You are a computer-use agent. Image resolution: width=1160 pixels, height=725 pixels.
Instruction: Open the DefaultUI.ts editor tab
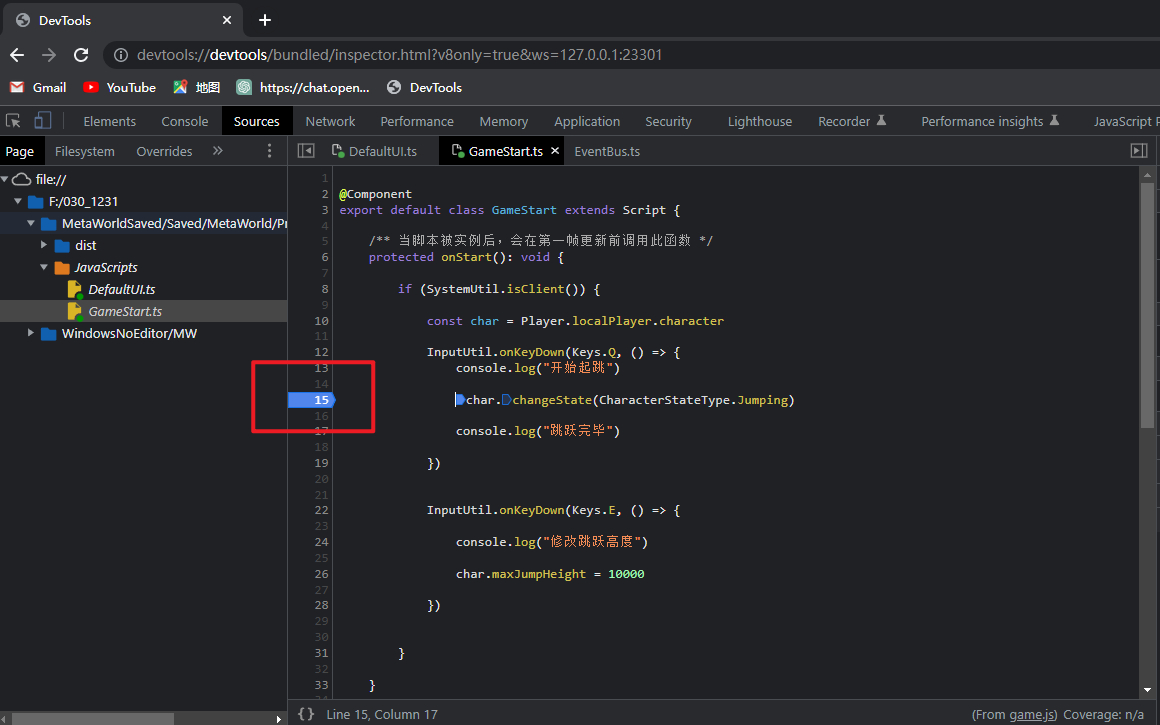[x=374, y=151]
